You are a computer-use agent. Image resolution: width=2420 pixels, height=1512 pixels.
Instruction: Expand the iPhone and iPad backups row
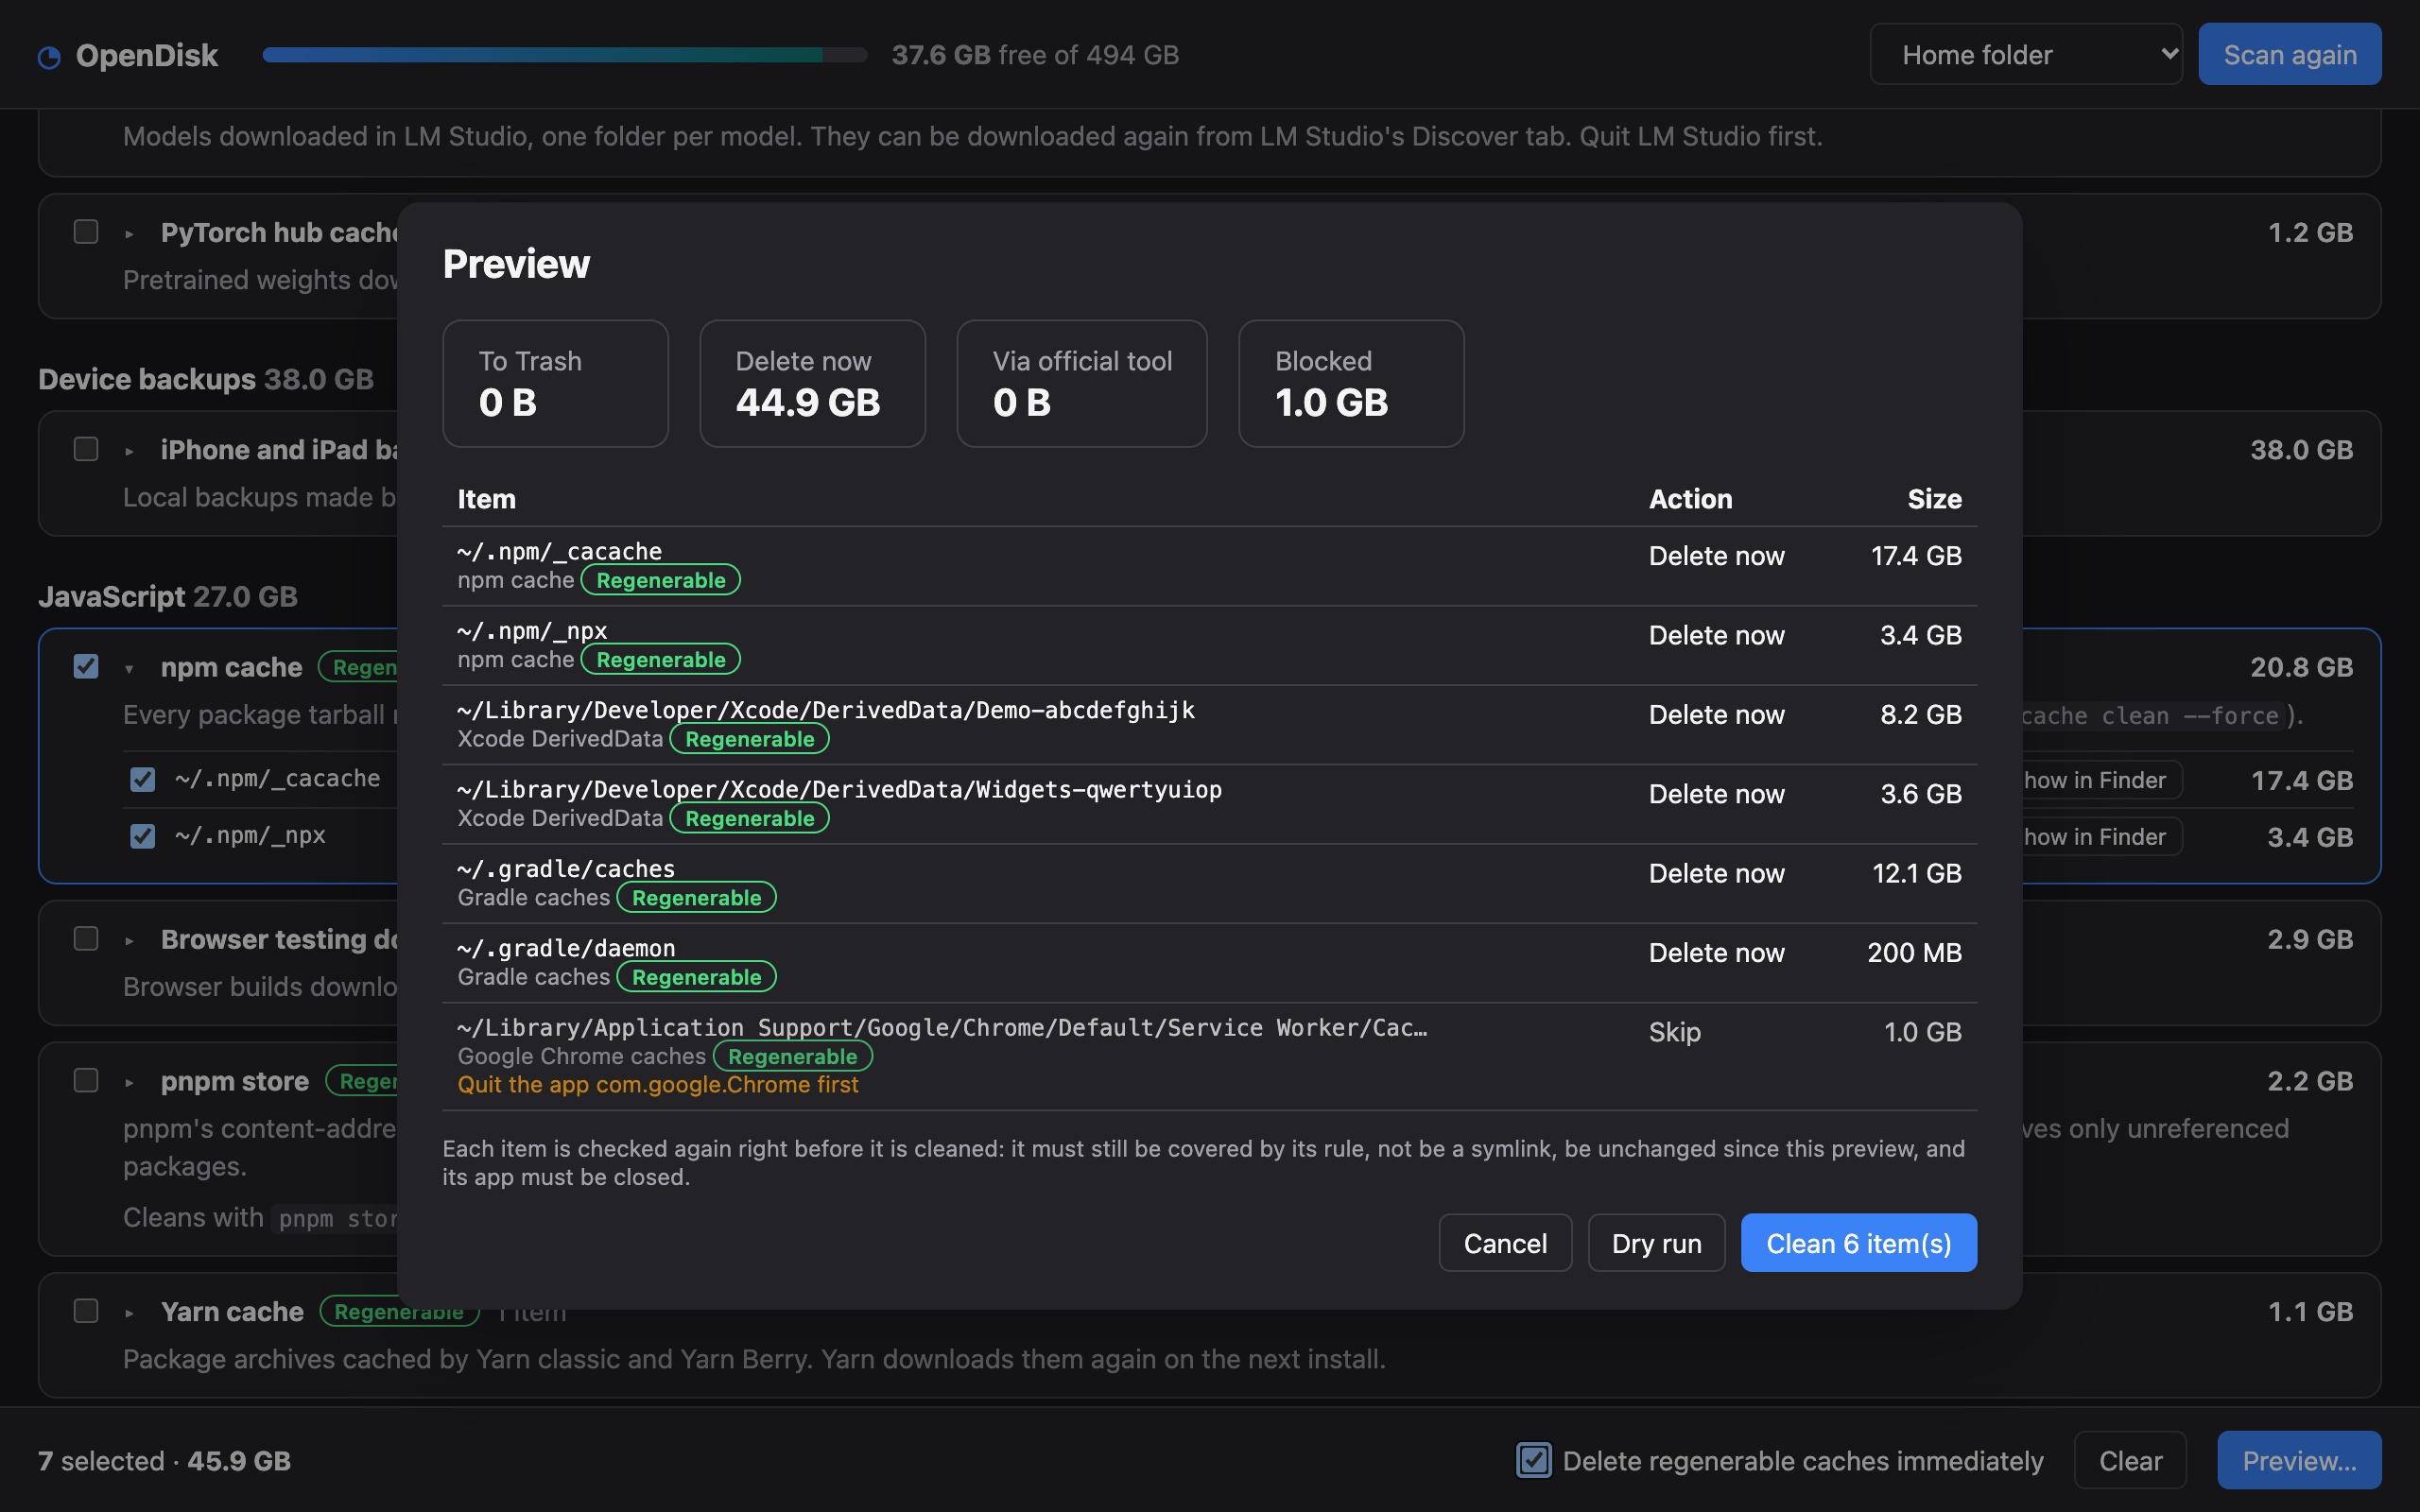click(129, 451)
